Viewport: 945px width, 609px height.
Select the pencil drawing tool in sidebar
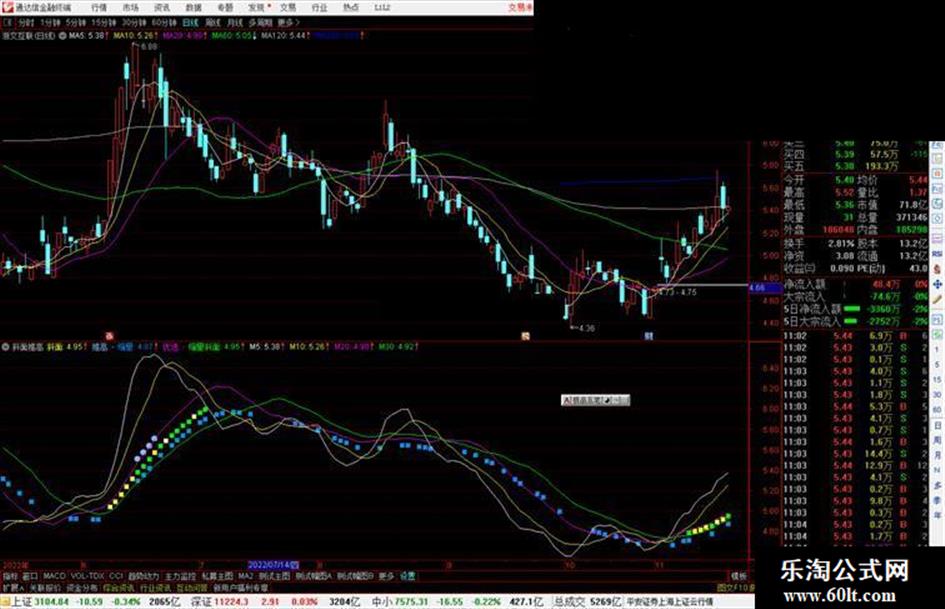tap(937, 299)
